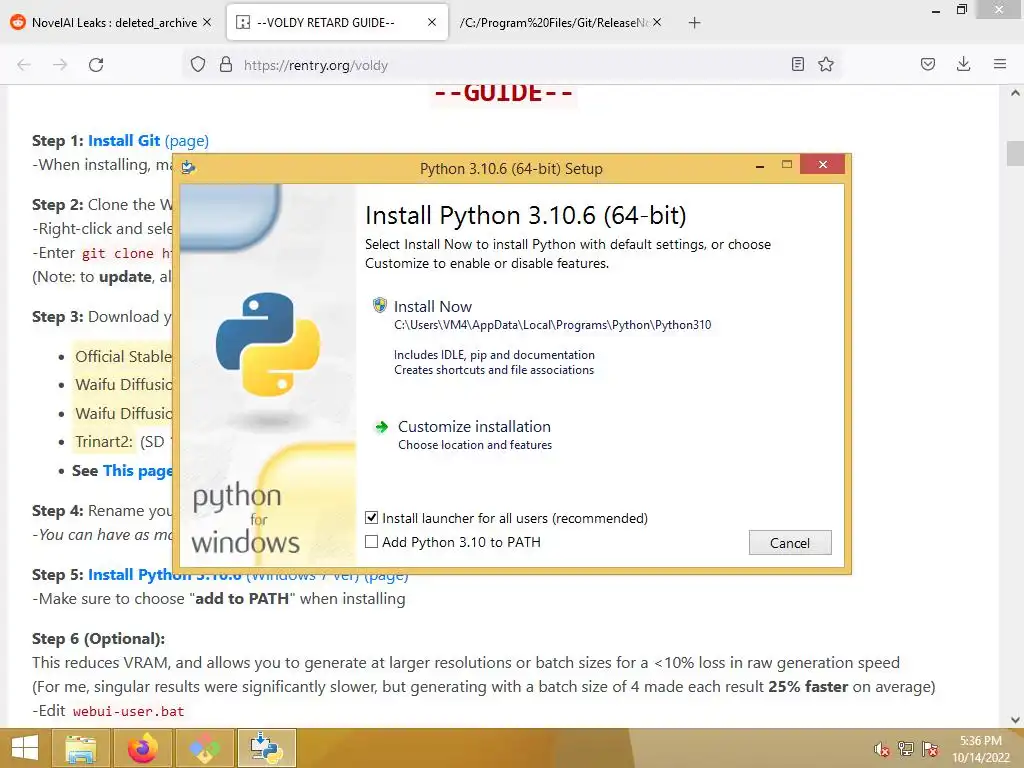This screenshot has height=768, width=1024.
Task: Minimize the Firefox window
Action: 936,10
